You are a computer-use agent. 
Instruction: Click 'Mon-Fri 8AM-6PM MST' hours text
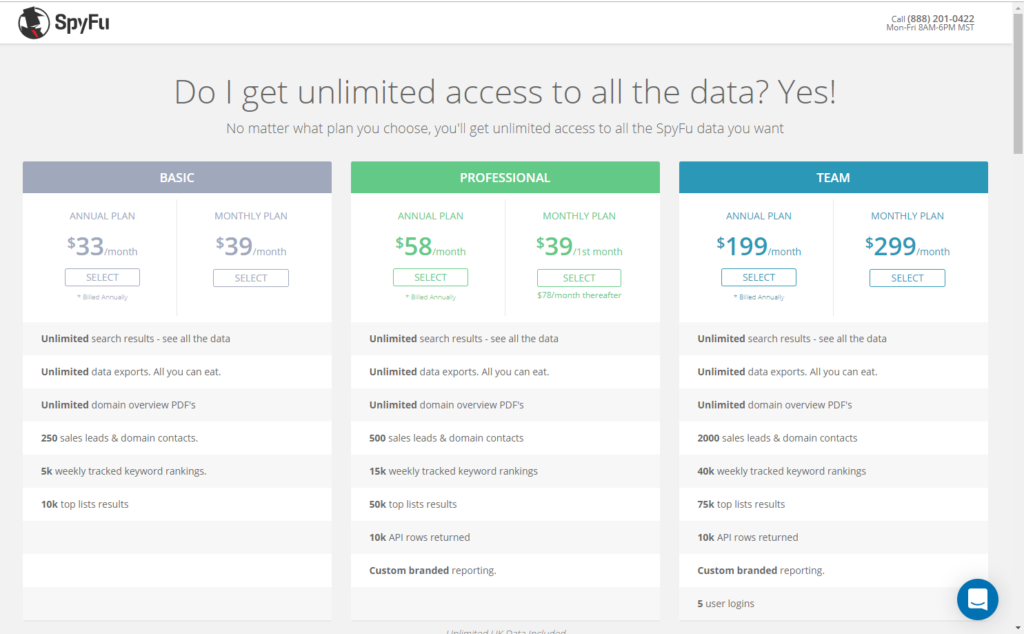pos(930,27)
